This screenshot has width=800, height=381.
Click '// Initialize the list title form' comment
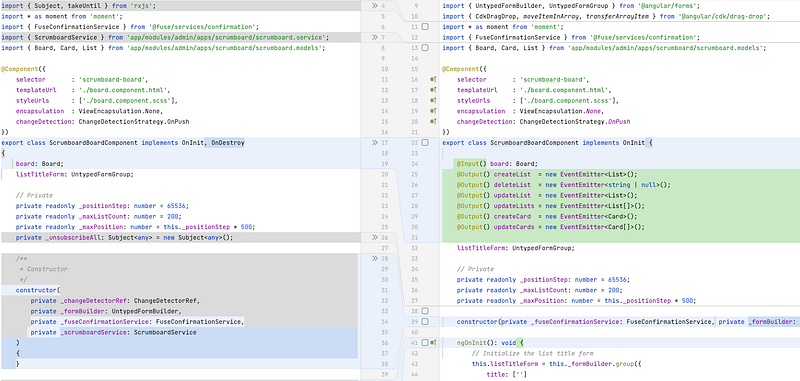click(532, 353)
